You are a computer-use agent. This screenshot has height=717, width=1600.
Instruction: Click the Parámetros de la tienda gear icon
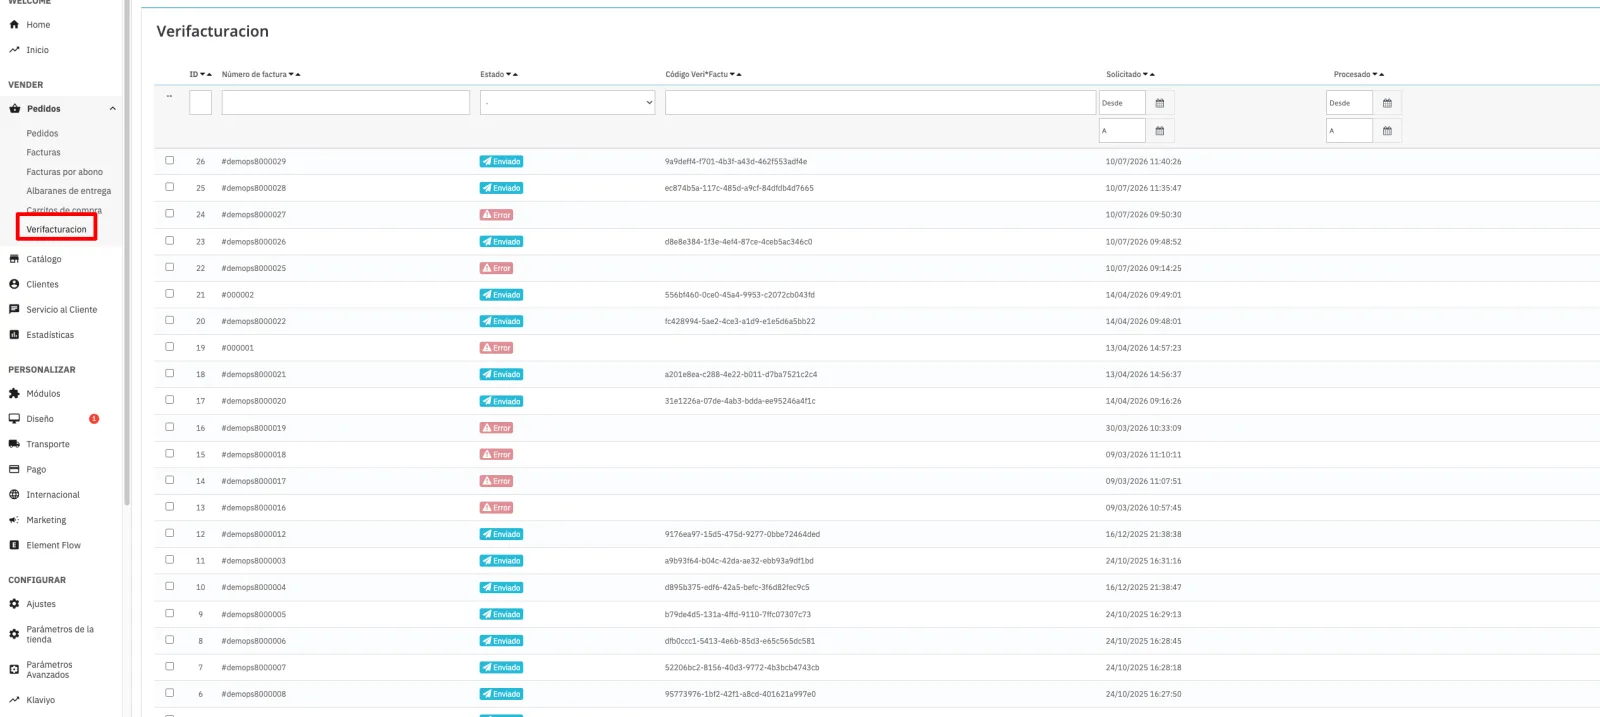point(14,634)
